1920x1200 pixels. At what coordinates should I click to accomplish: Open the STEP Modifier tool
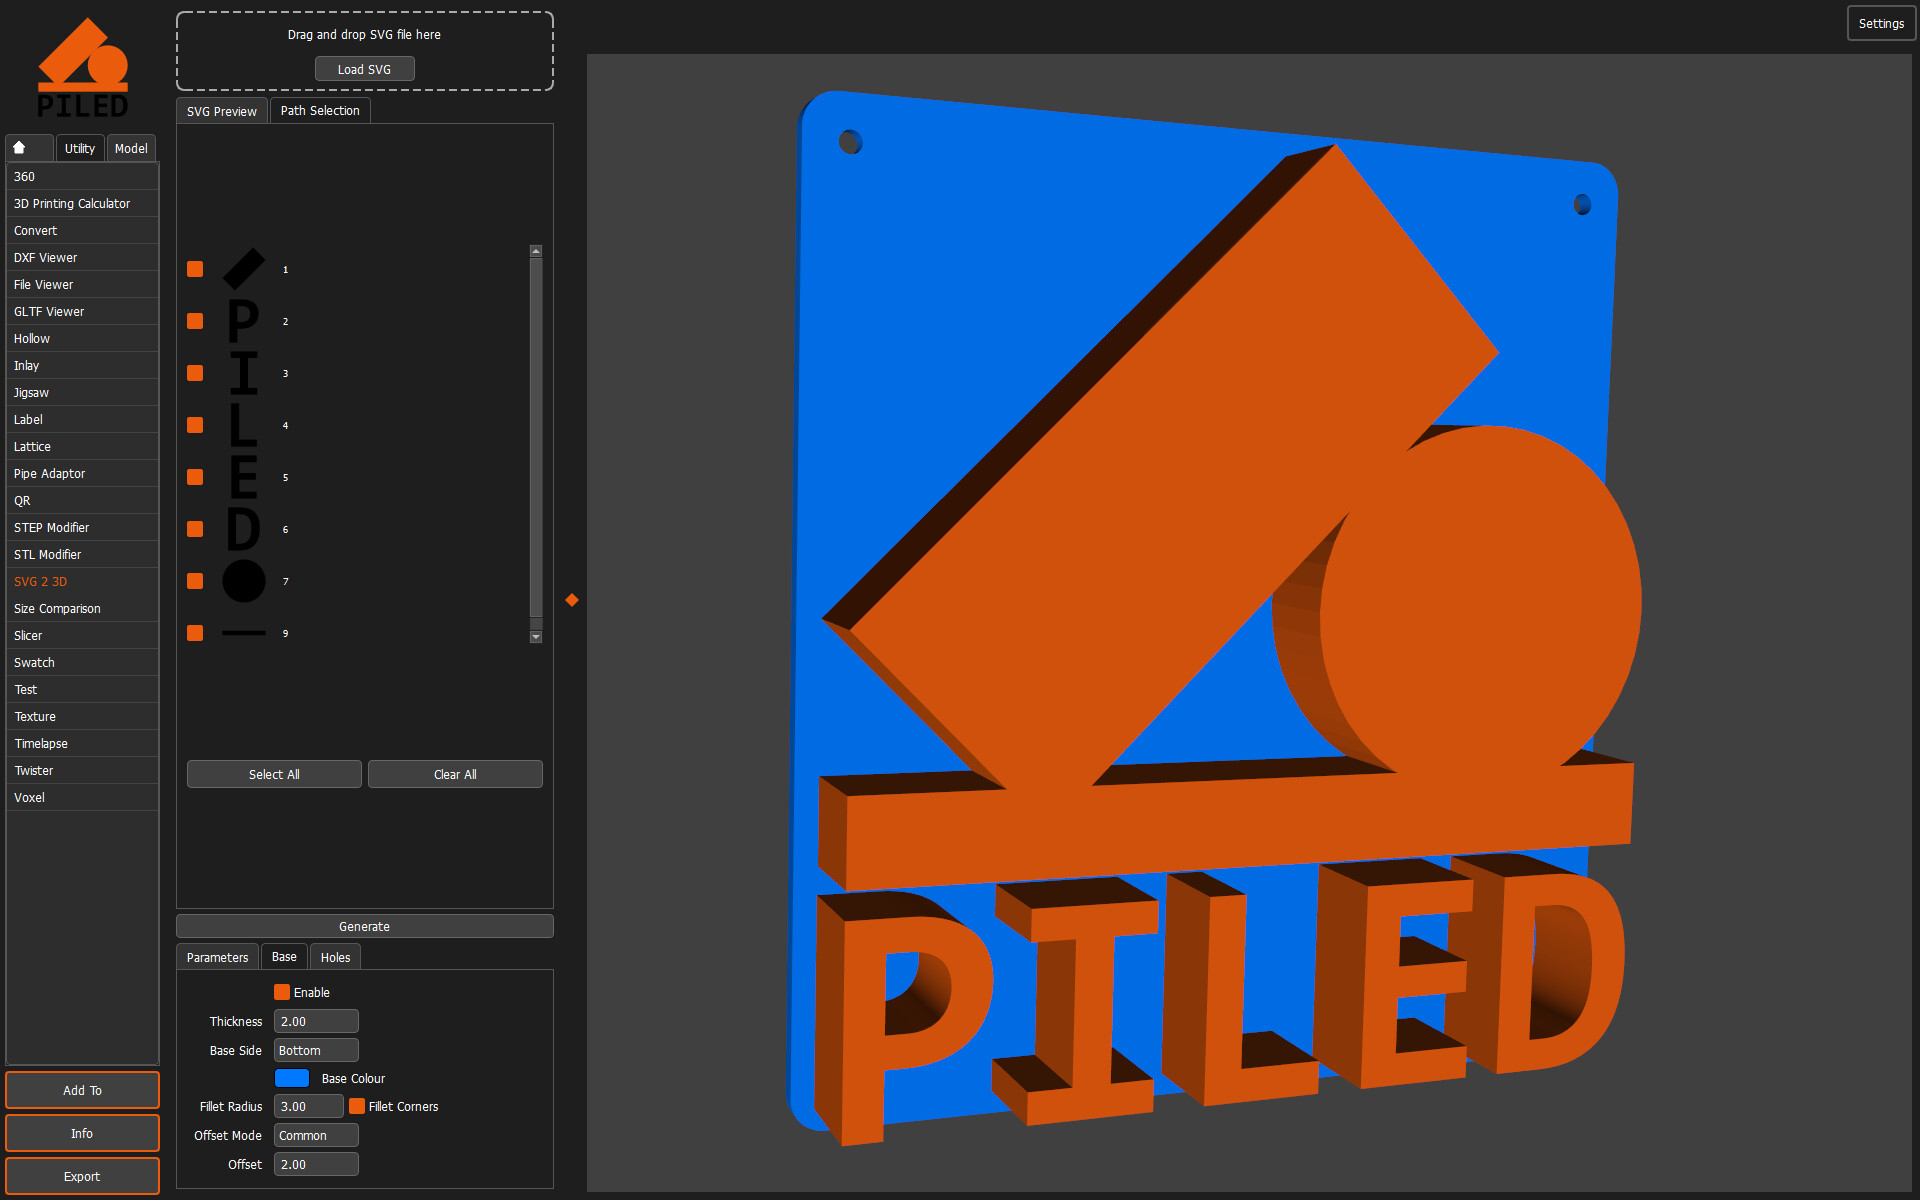click(82, 527)
